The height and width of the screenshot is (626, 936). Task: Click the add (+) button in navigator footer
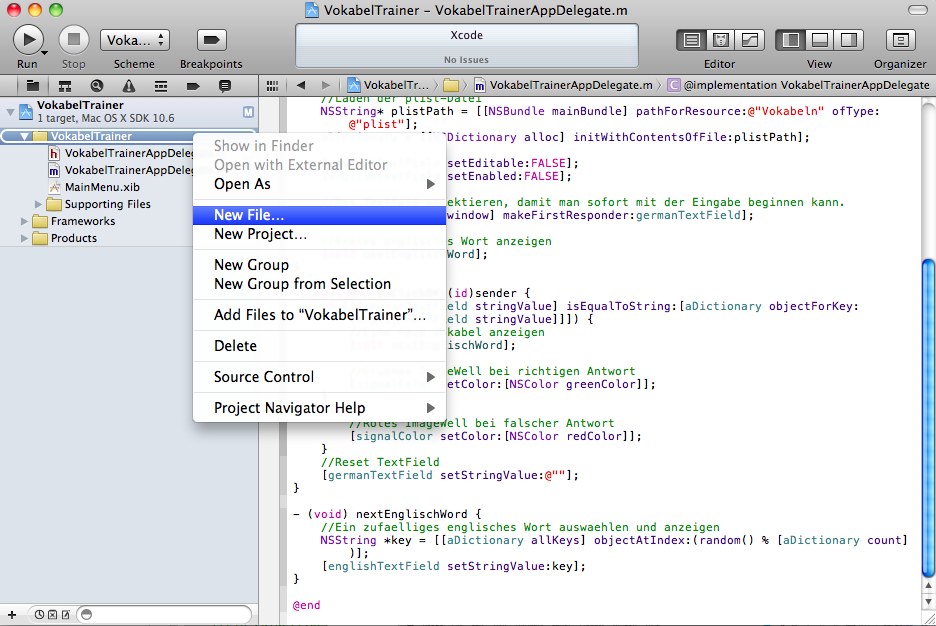pos(12,614)
